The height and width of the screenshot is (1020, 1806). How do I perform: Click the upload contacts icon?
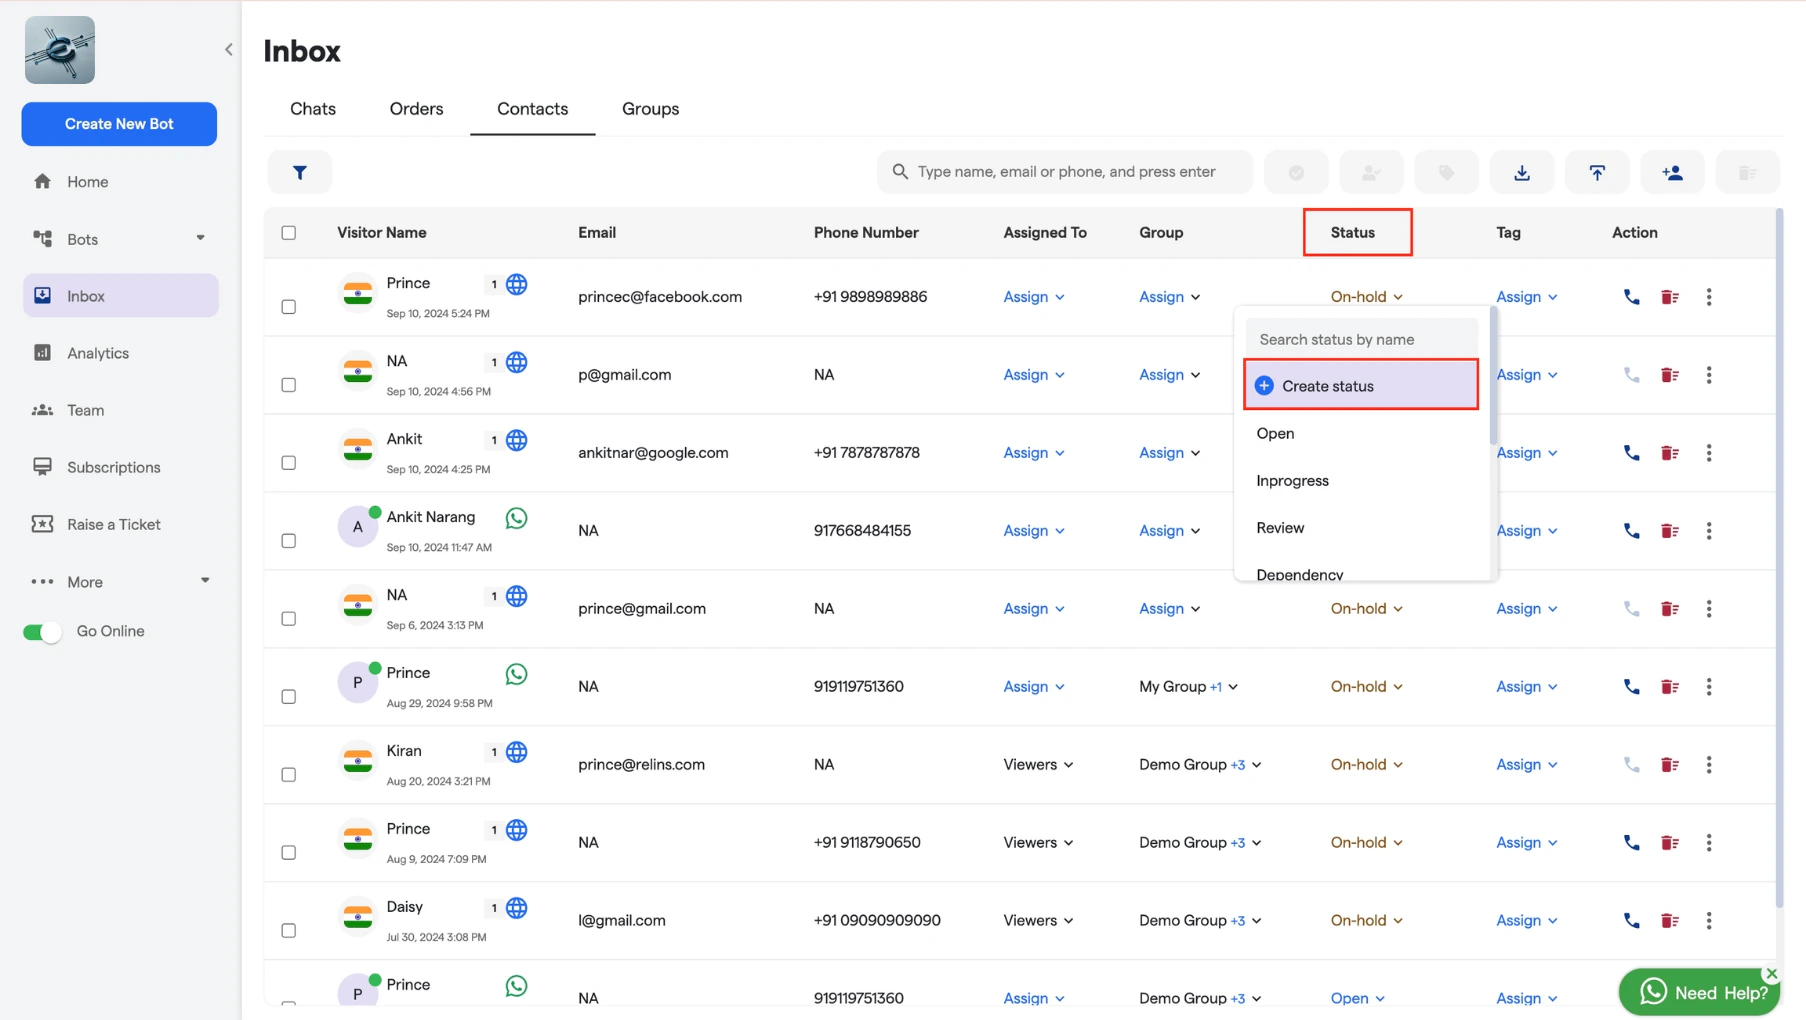1597,172
